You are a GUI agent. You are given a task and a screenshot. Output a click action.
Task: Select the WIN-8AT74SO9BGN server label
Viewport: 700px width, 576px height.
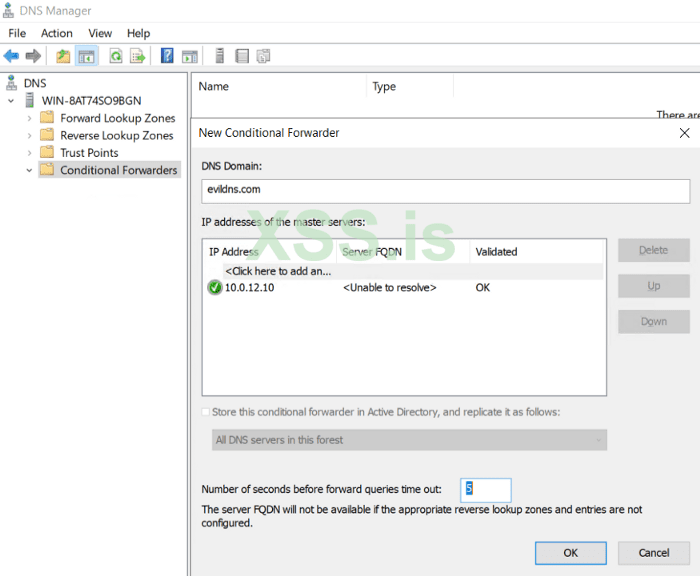pos(92,100)
